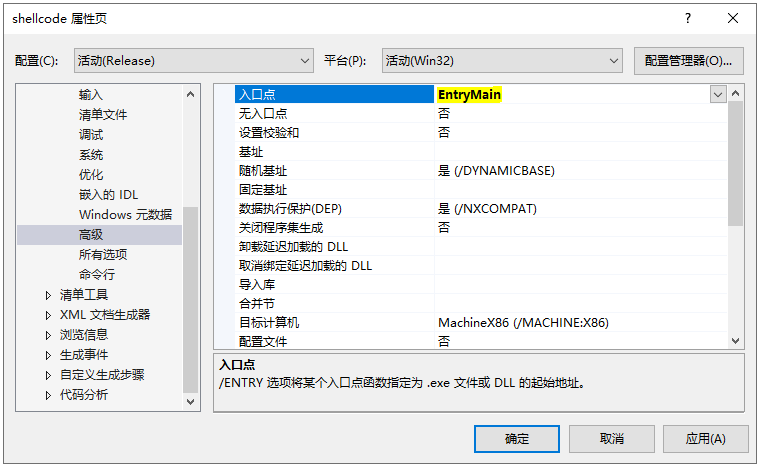Click the MachineX86 (/MACHINE:X86) value

pyautogui.click(x=523, y=323)
